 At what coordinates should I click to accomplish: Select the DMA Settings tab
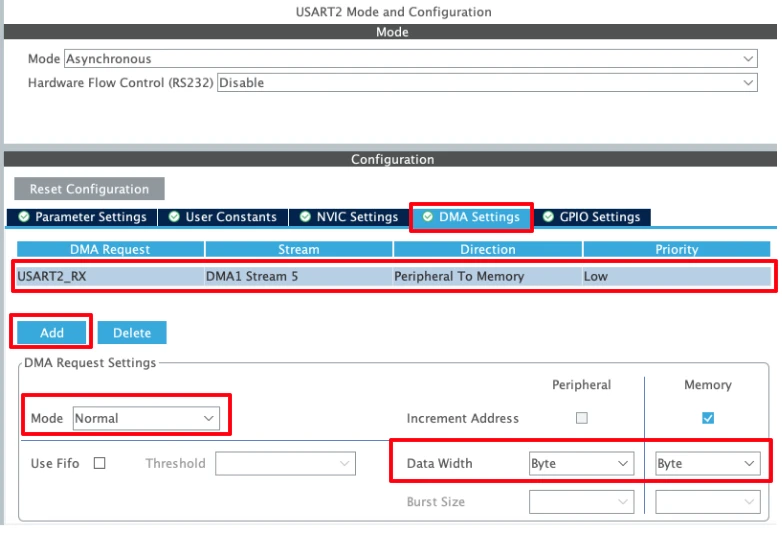pos(470,217)
